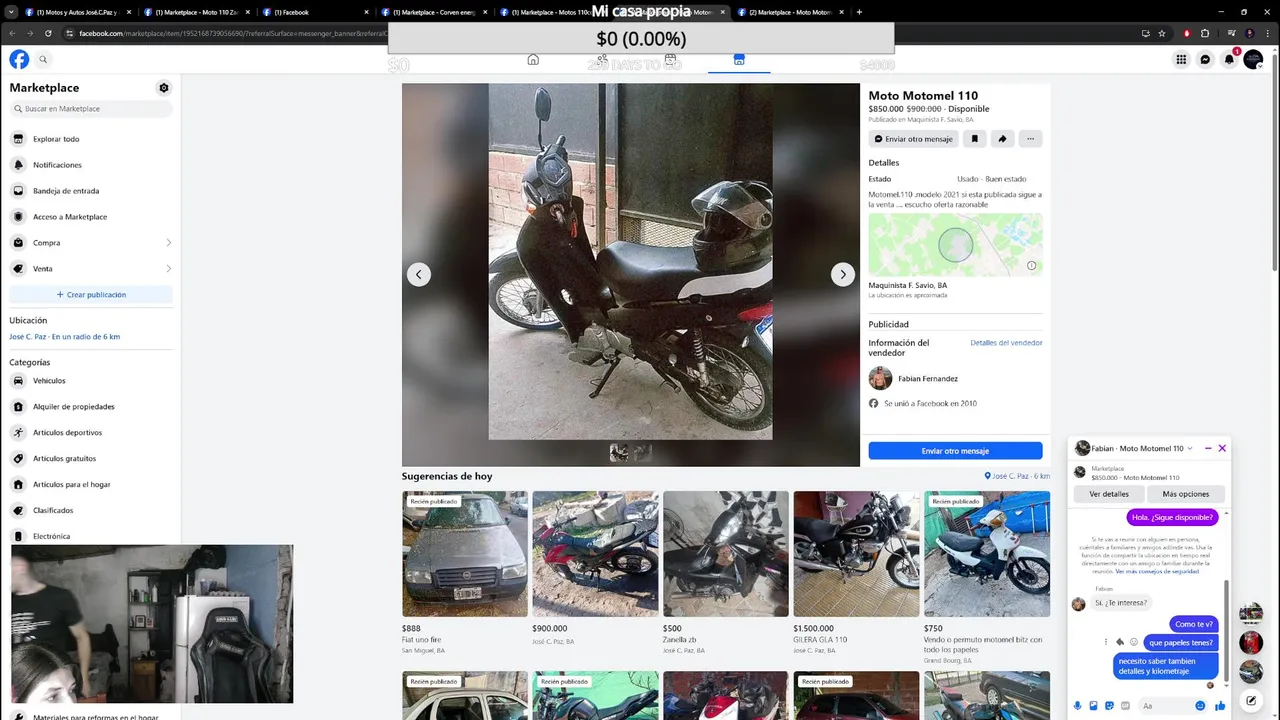
Task: Open a new browser tab
Action: [x=859, y=12]
